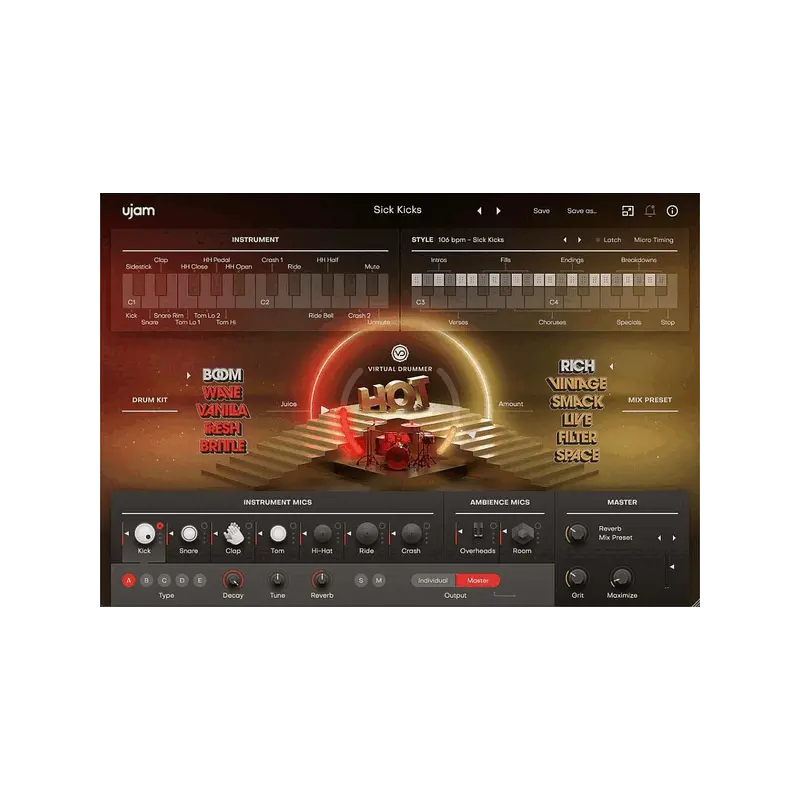Click the mix preset selector arrow next to RICH
This screenshot has width=800, height=800.
[x=611, y=366]
